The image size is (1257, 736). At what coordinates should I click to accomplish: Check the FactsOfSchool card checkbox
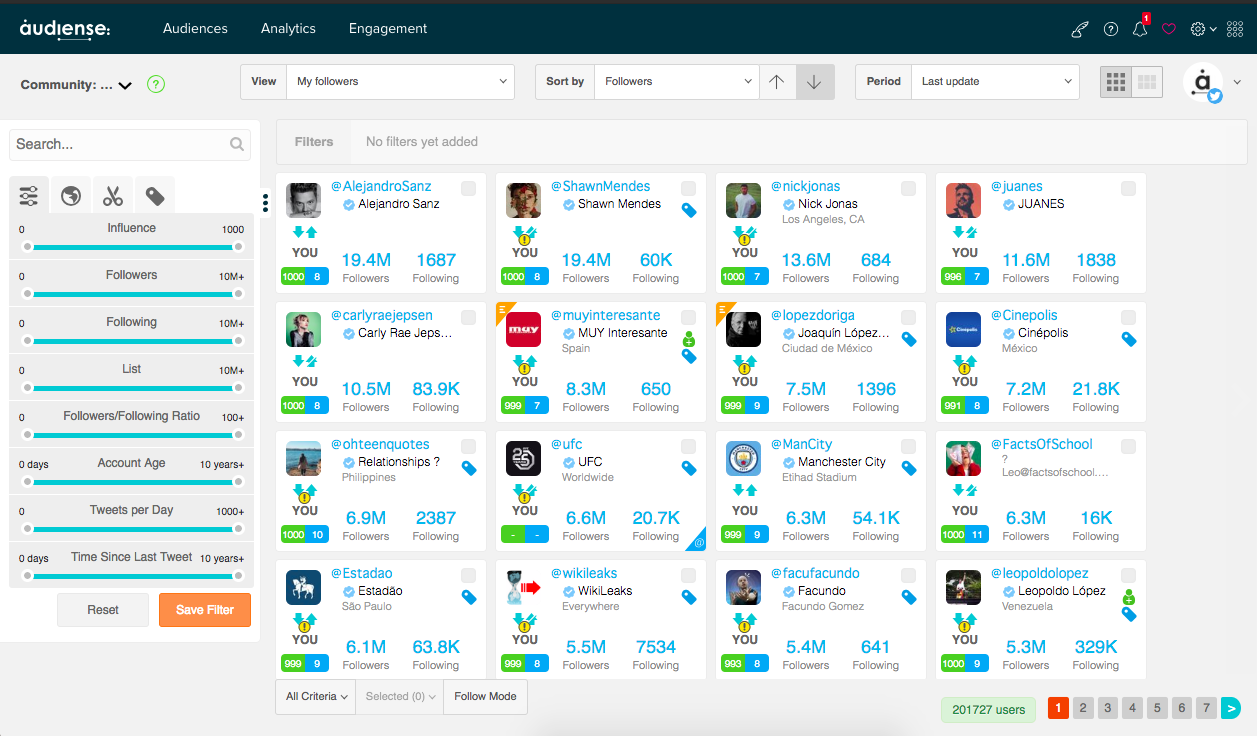coord(1128,446)
